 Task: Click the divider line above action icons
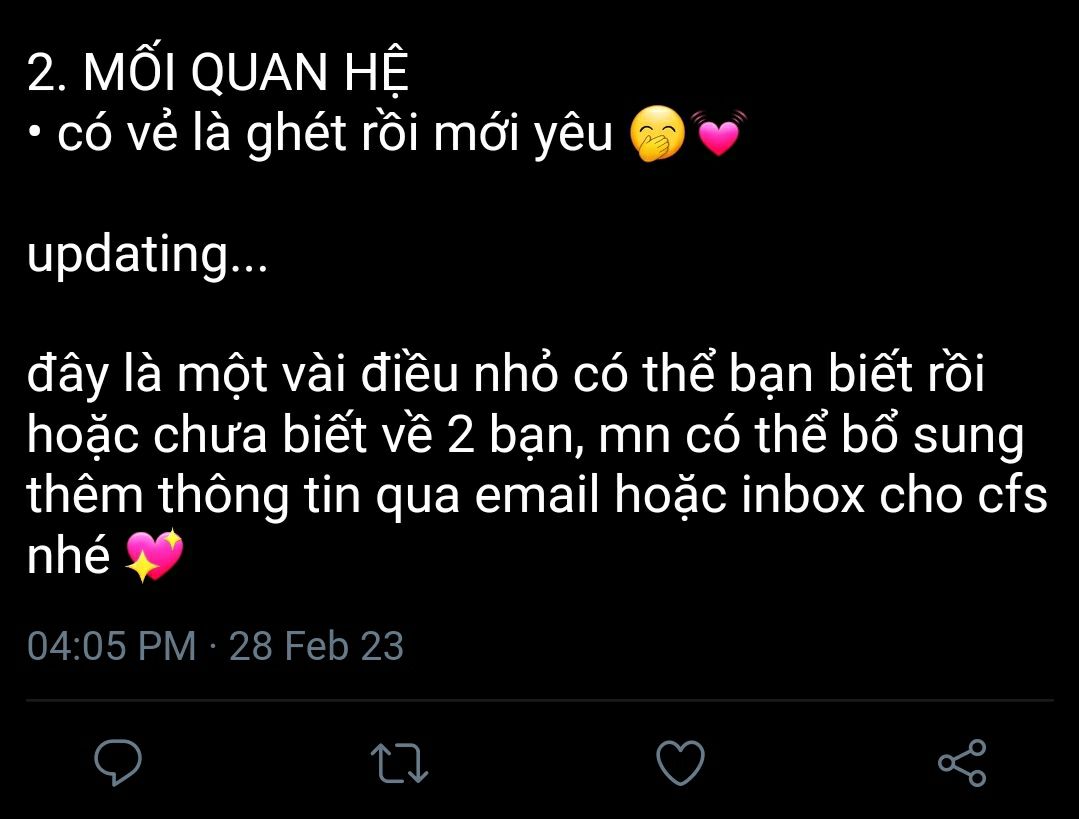click(540, 701)
